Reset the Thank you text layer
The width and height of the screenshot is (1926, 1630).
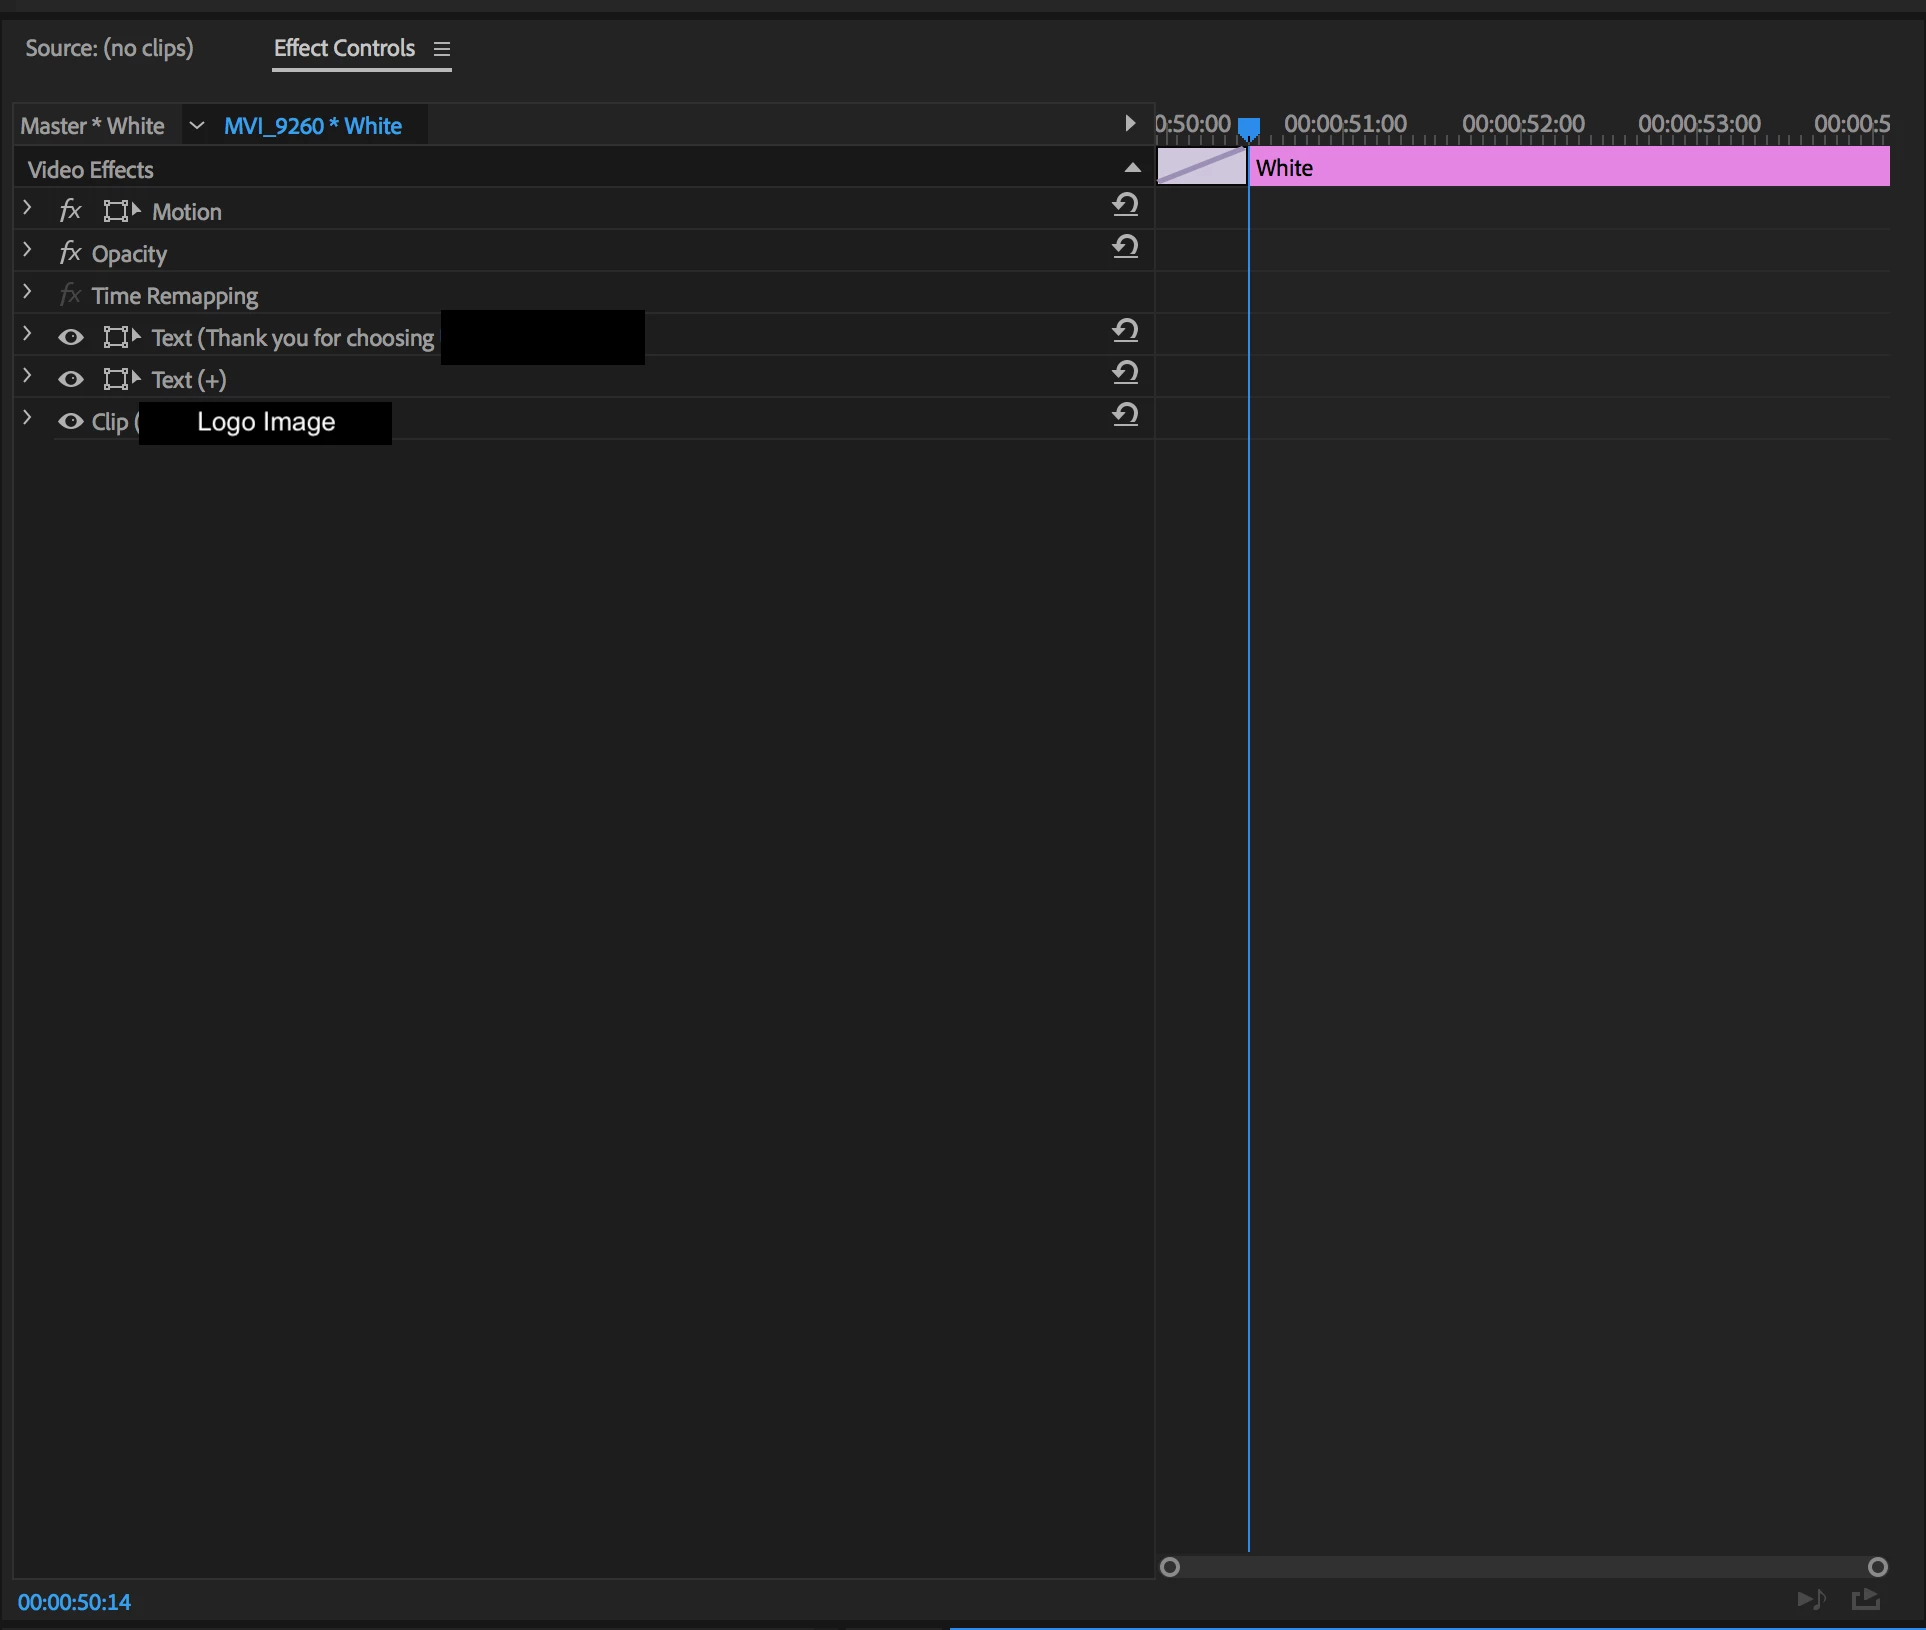(1125, 331)
